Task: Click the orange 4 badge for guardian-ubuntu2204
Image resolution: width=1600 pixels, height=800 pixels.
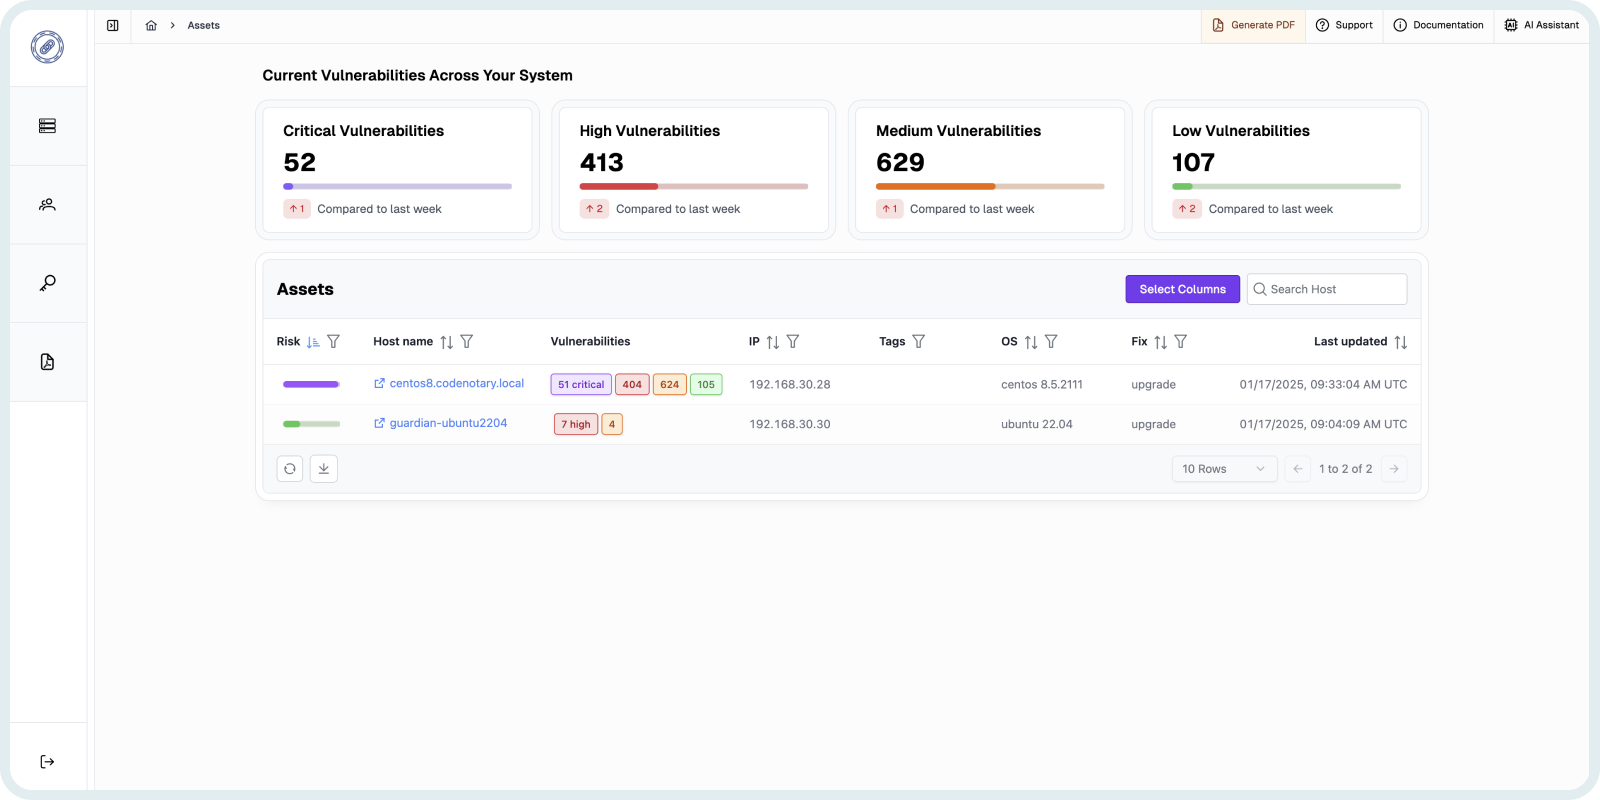Action: point(612,424)
